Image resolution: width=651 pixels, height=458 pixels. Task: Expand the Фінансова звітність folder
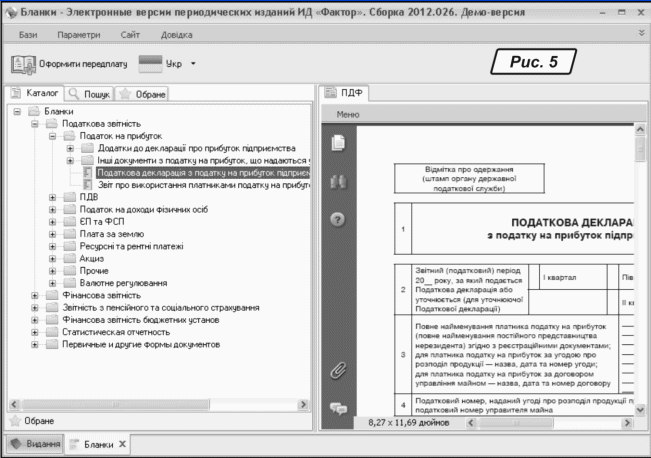point(37,295)
